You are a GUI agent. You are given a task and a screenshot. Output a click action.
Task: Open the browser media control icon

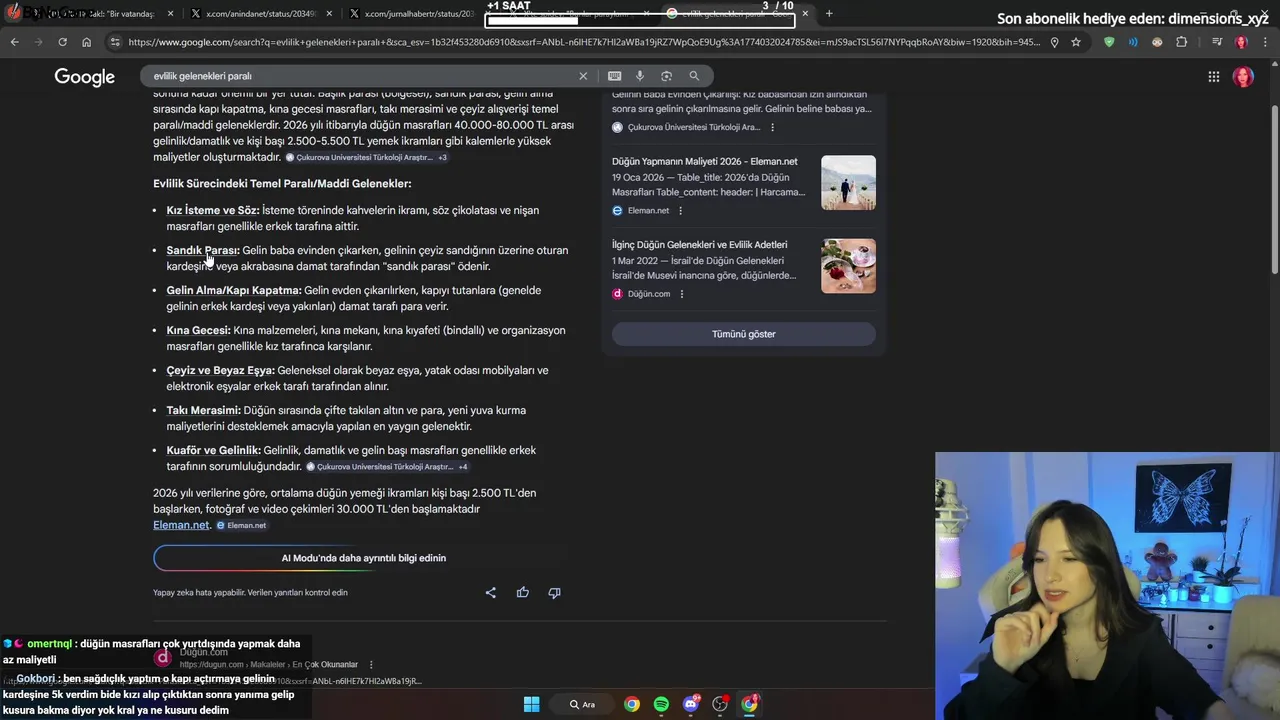click(x=1217, y=42)
